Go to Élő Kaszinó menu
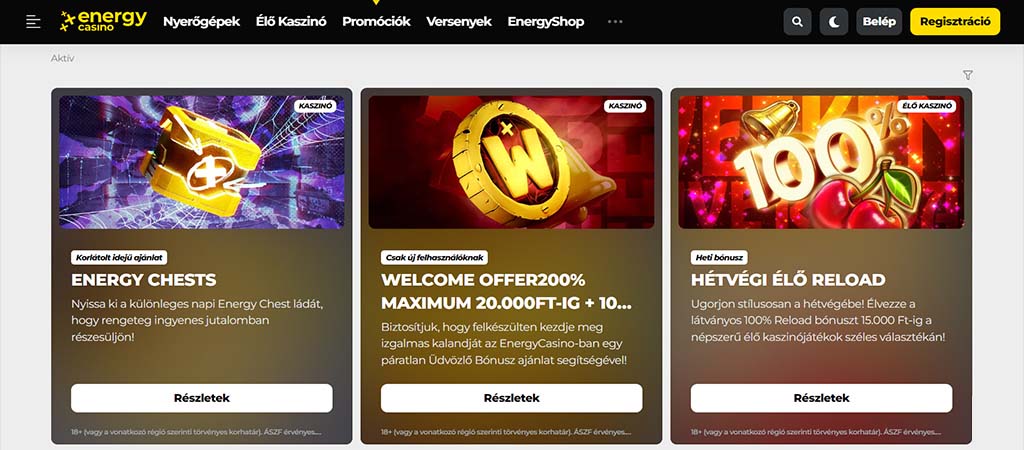Image resolution: width=1024 pixels, height=450 pixels. (291, 22)
